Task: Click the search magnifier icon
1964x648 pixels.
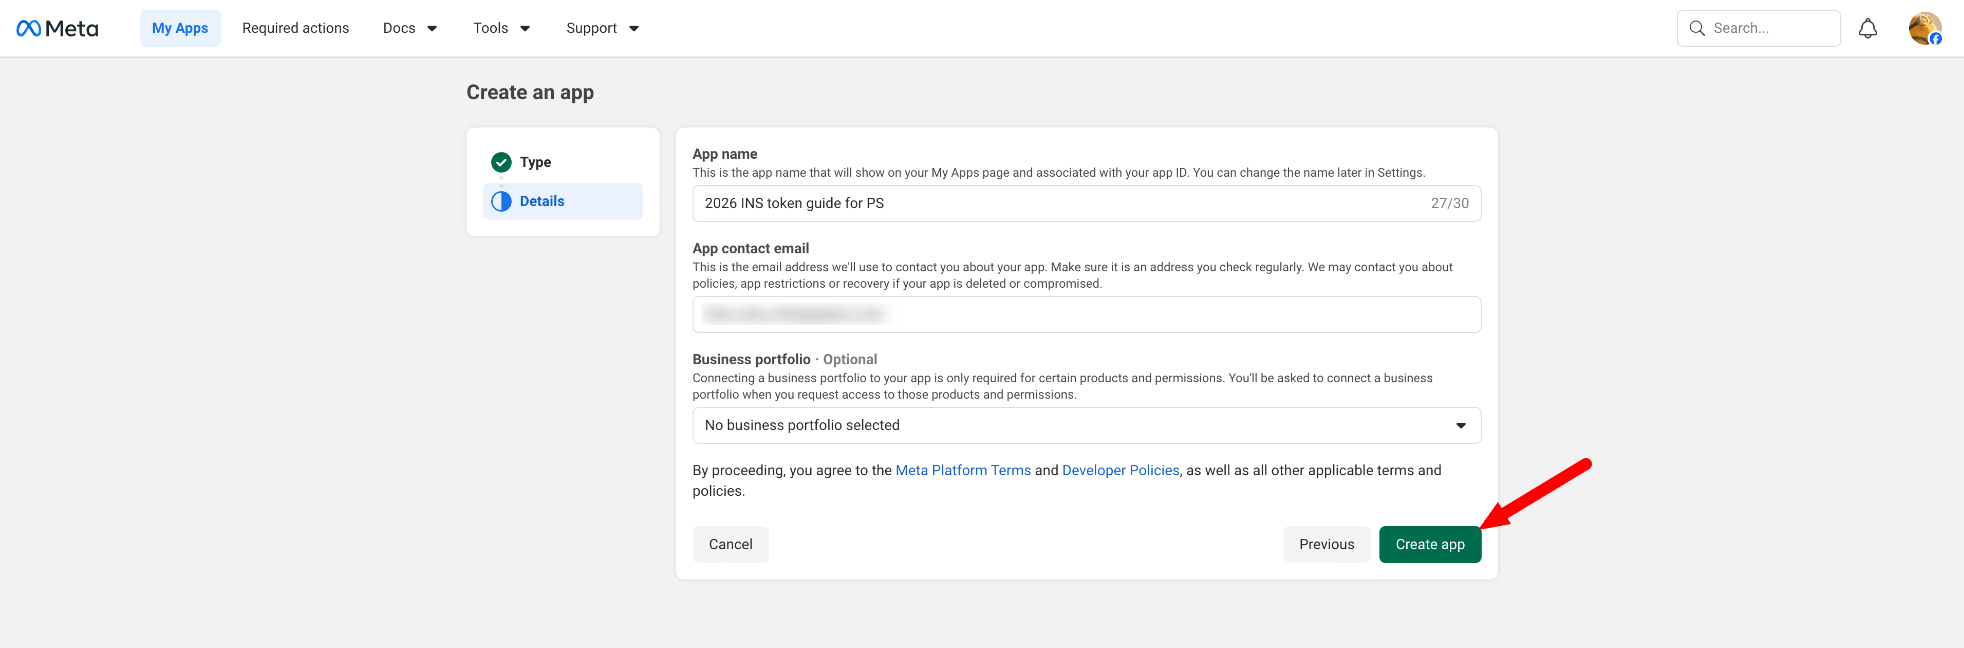Action: 1697,28
